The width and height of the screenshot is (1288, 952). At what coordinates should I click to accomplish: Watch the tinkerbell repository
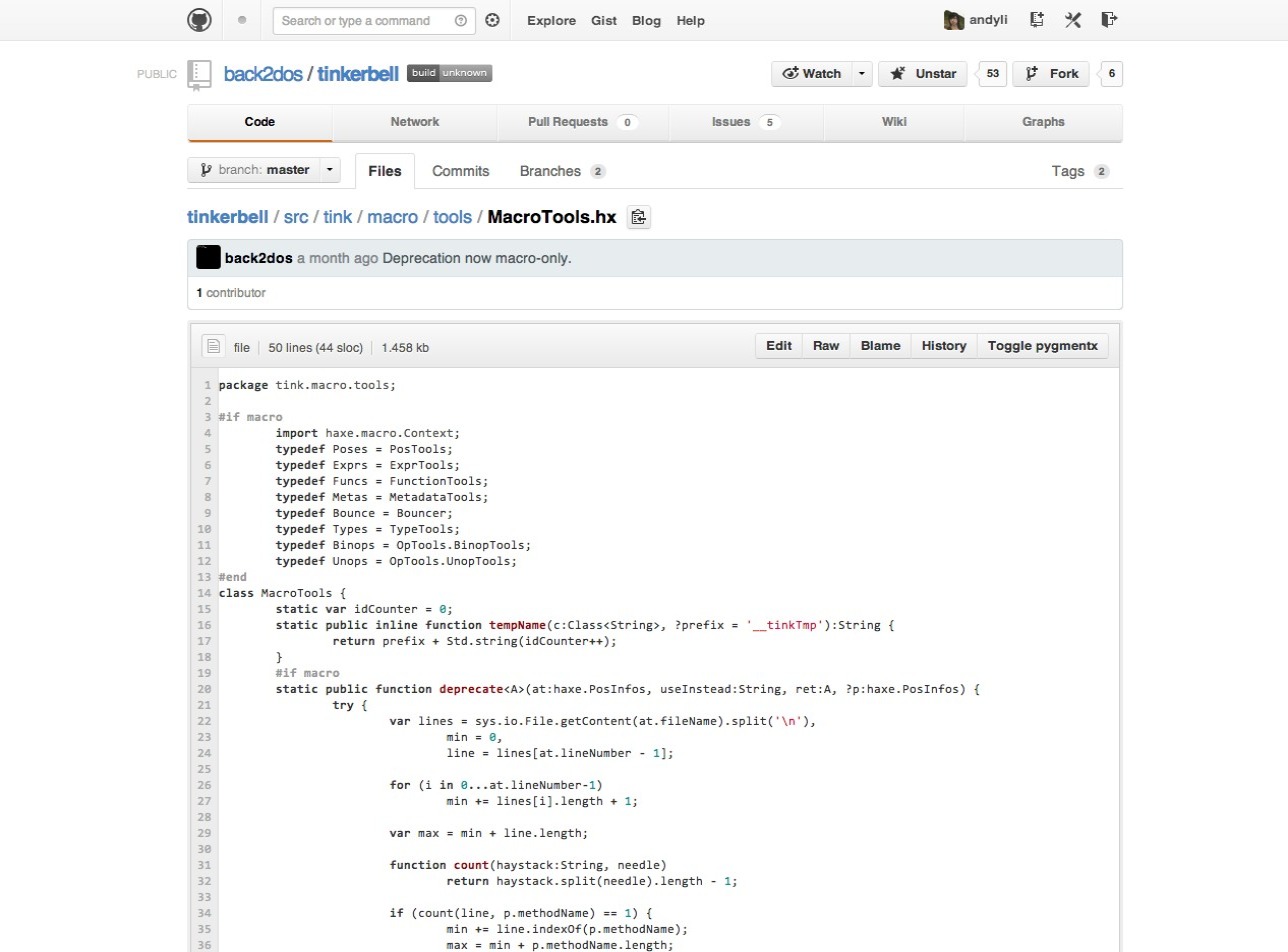coord(811,73)
